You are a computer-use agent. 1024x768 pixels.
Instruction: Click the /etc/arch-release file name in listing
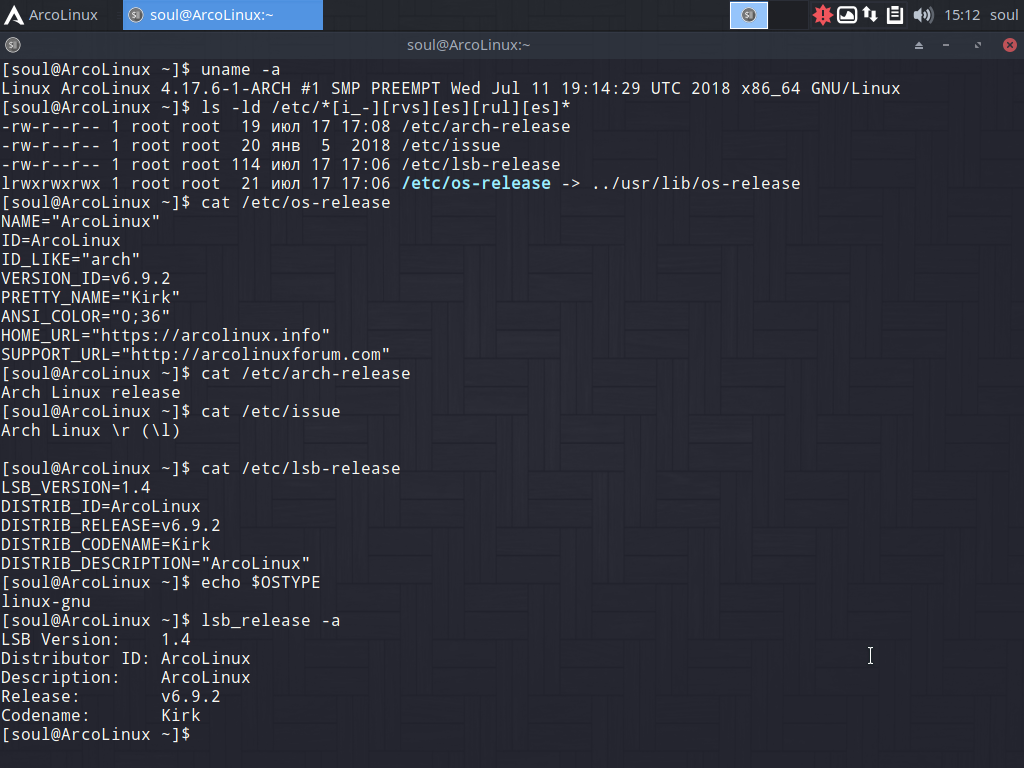(x=486, y=127)
